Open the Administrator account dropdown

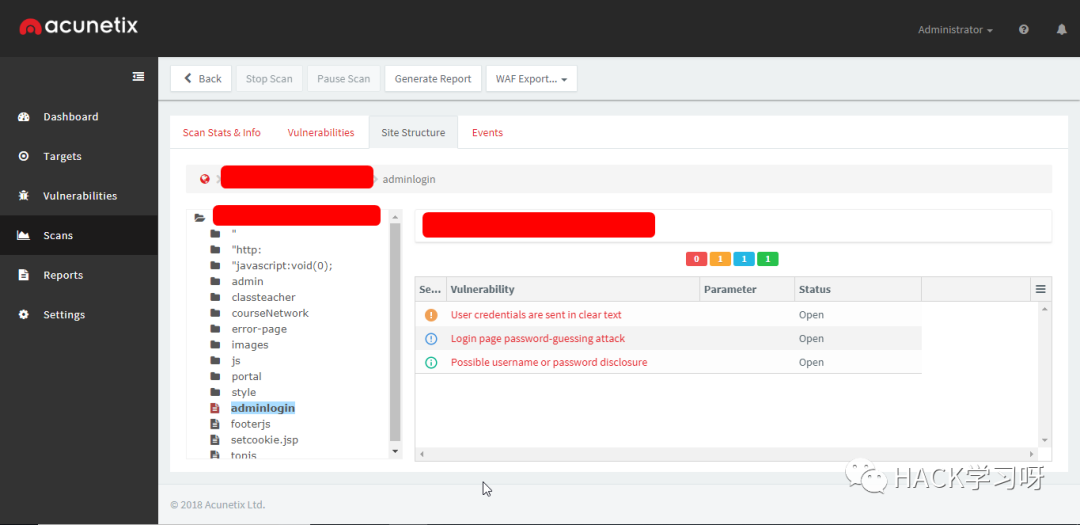coord(955,30)
